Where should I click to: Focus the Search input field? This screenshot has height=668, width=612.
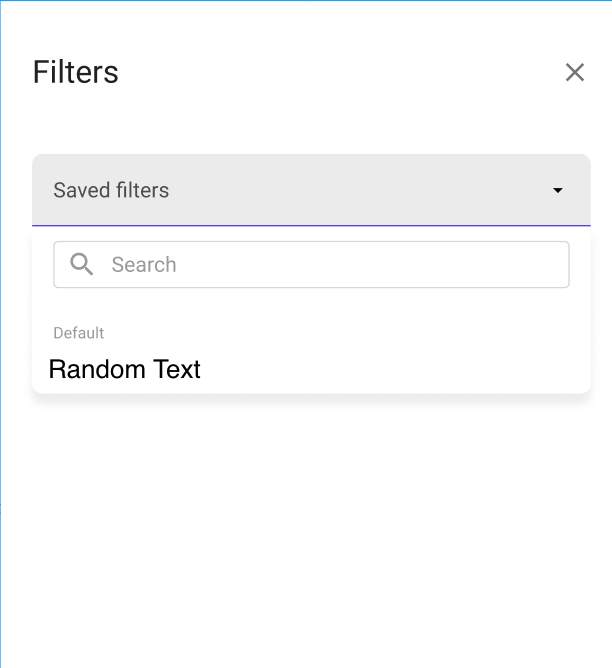click(x=330, y=264)
